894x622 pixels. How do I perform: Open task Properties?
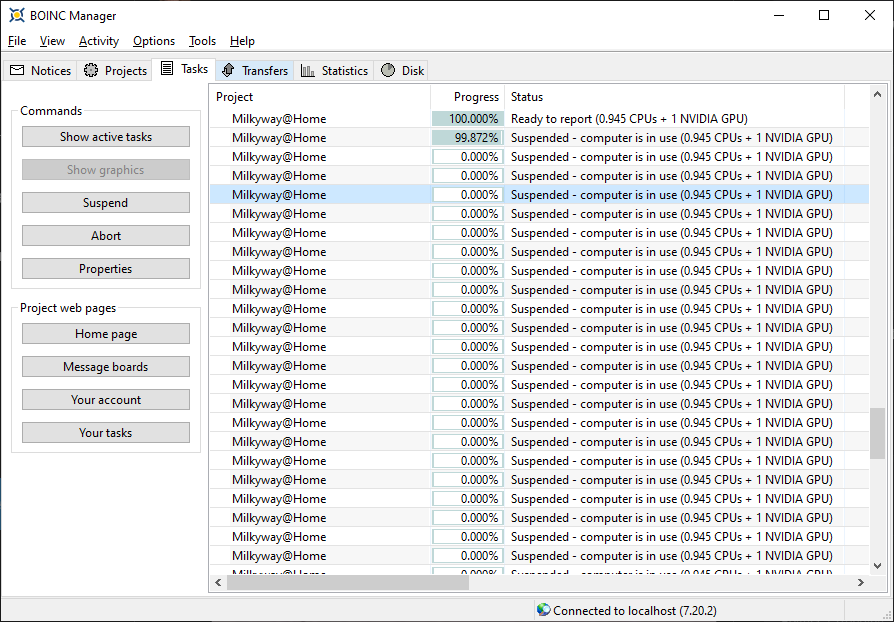[106, 269]
